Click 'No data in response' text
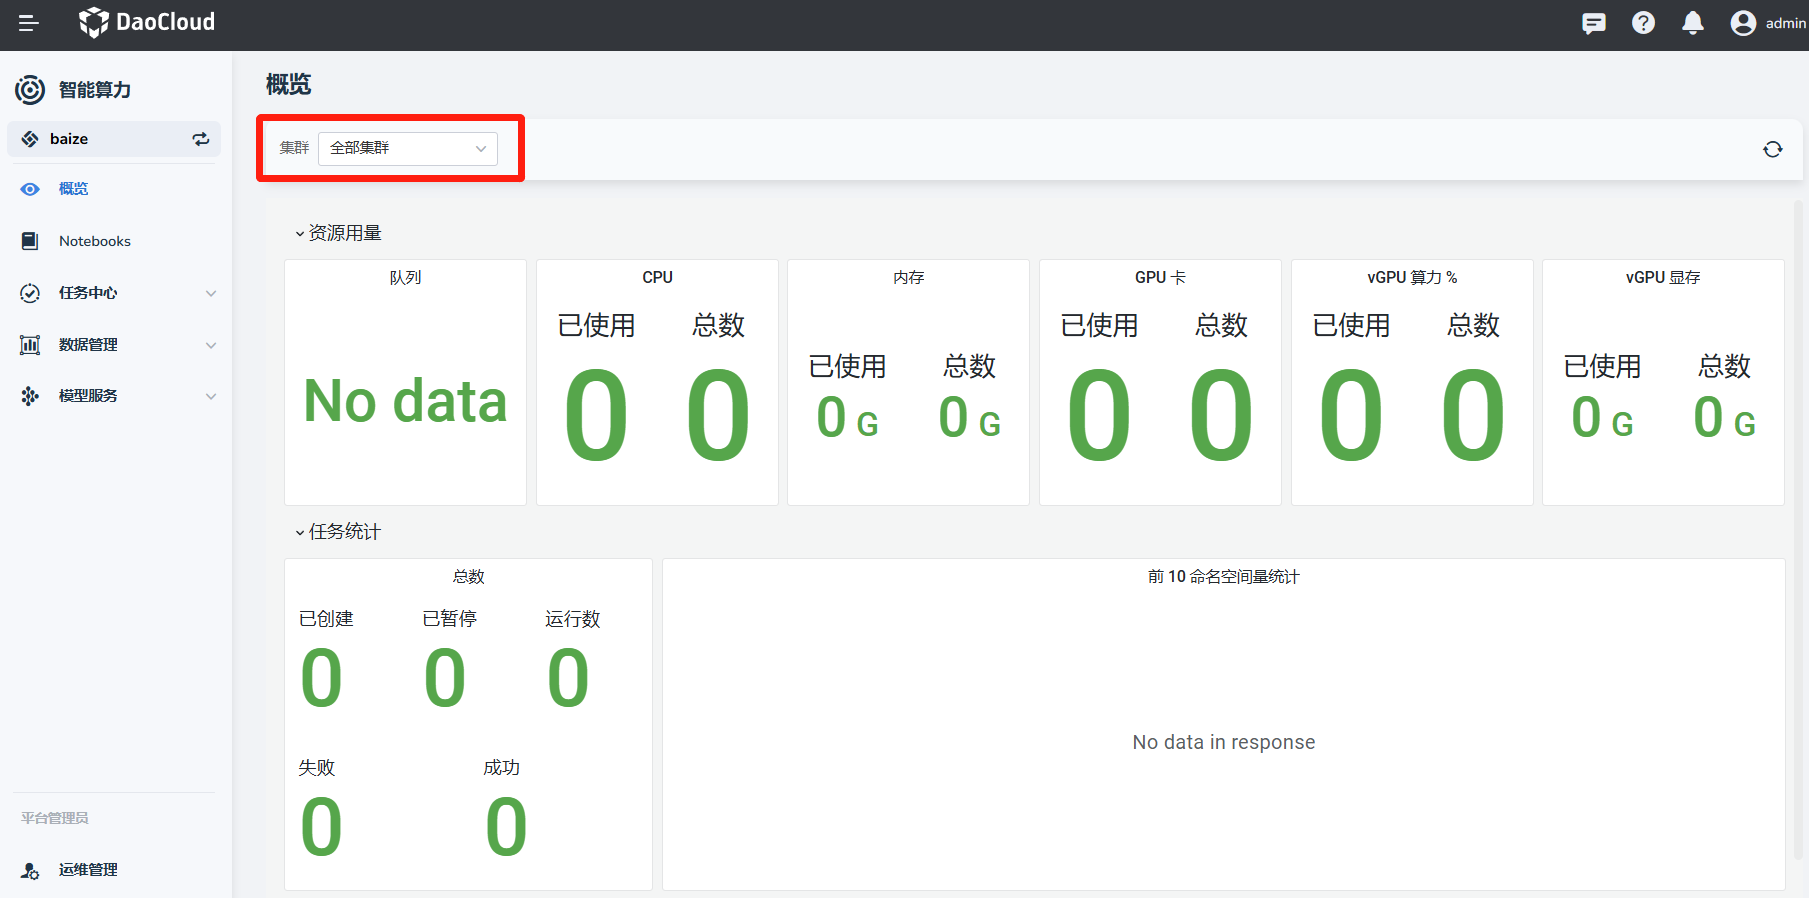Image resolution: width=1809 pixels, height=898 pixels. (1224, 742)
